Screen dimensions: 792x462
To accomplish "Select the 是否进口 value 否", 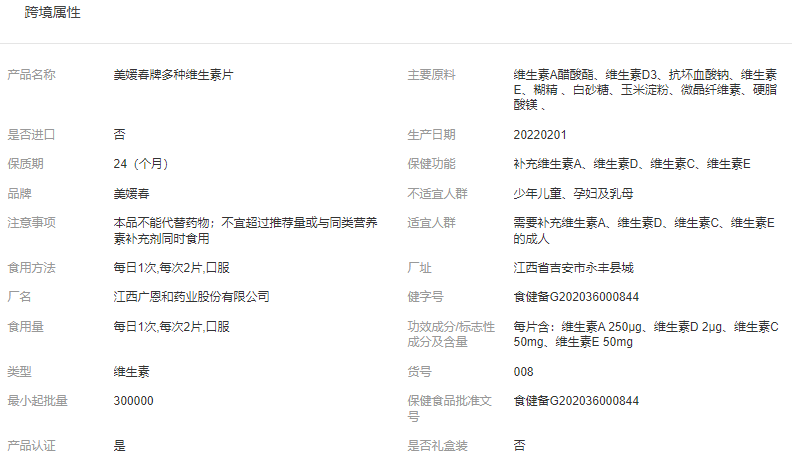I will click(119, 135).
